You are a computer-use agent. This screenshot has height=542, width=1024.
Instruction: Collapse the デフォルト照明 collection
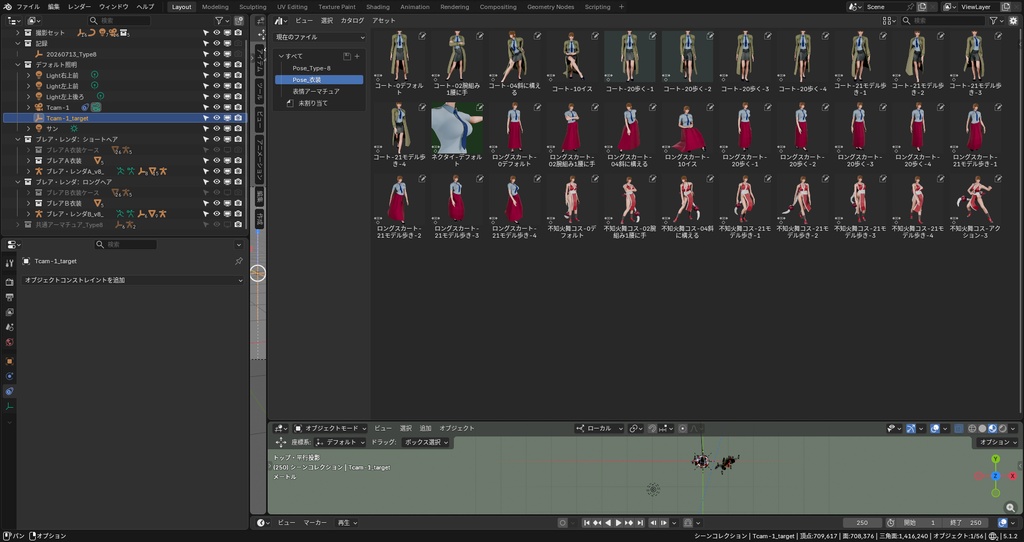pos(19,65)
